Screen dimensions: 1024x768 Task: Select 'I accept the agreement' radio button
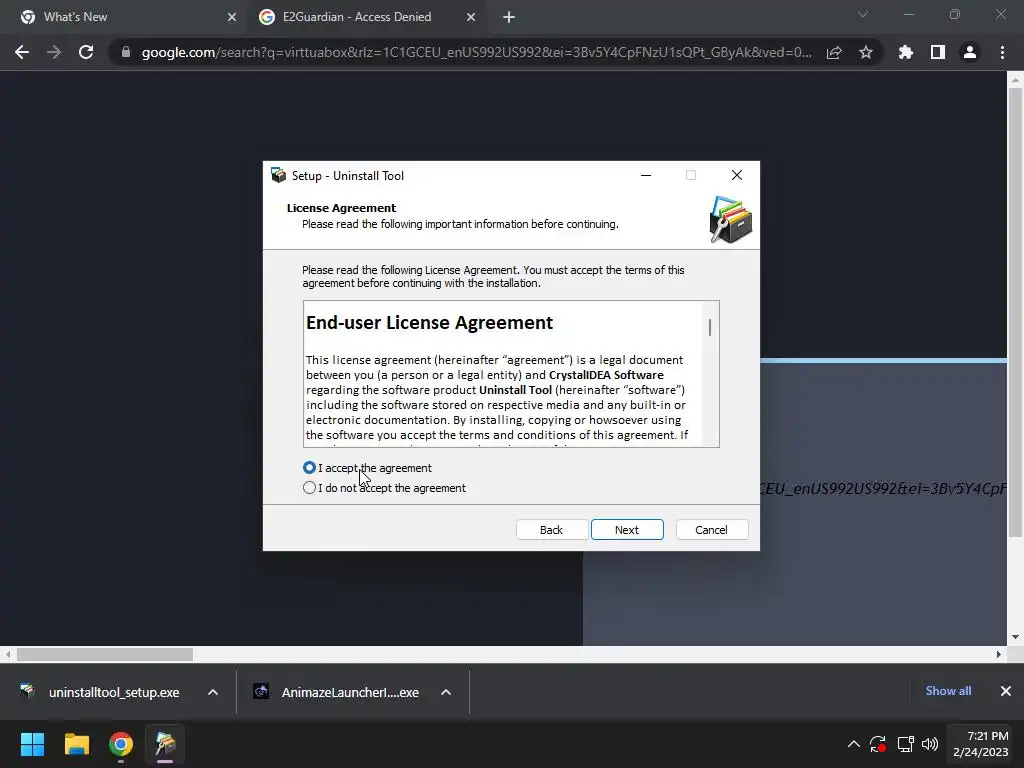[310, 468]
